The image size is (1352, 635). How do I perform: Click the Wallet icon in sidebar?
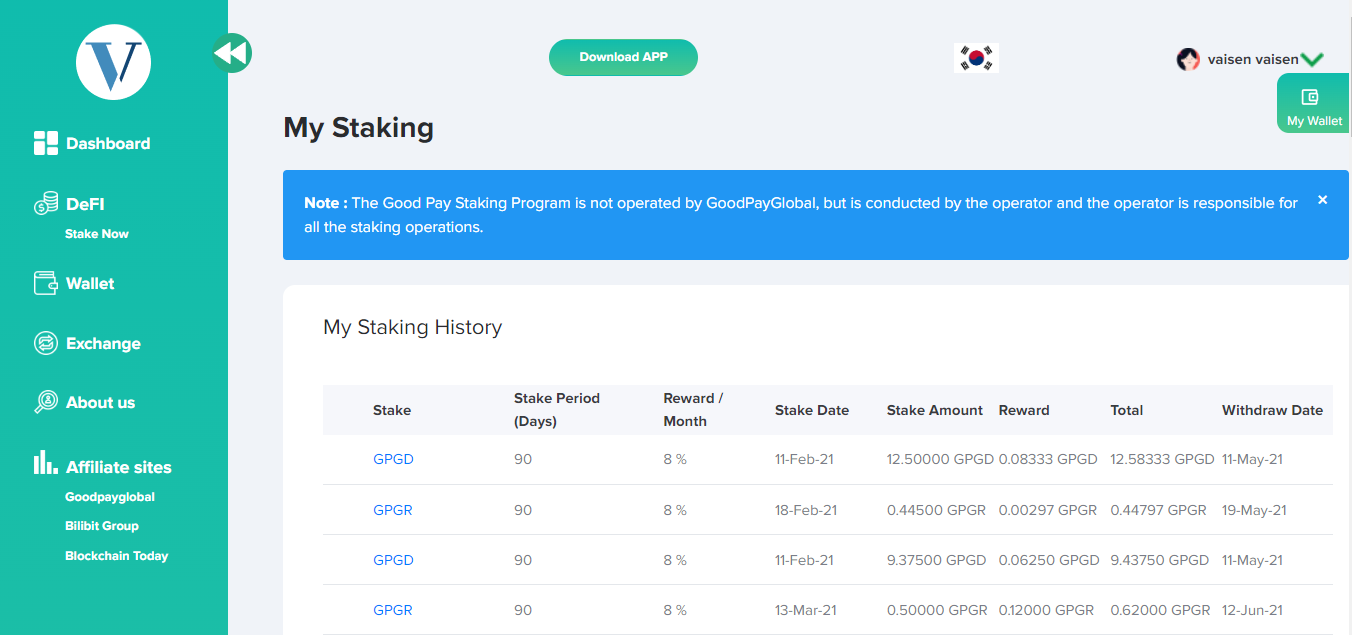(46, 283)
